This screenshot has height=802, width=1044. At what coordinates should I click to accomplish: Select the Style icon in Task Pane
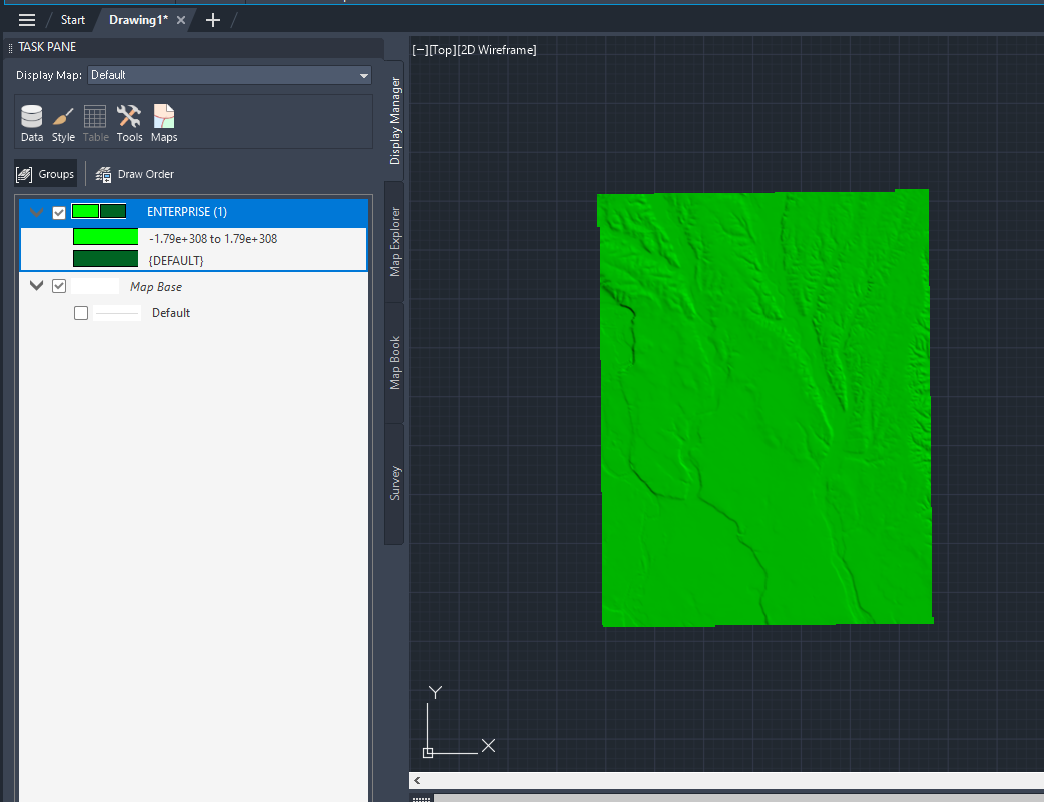tap(63, 121)
